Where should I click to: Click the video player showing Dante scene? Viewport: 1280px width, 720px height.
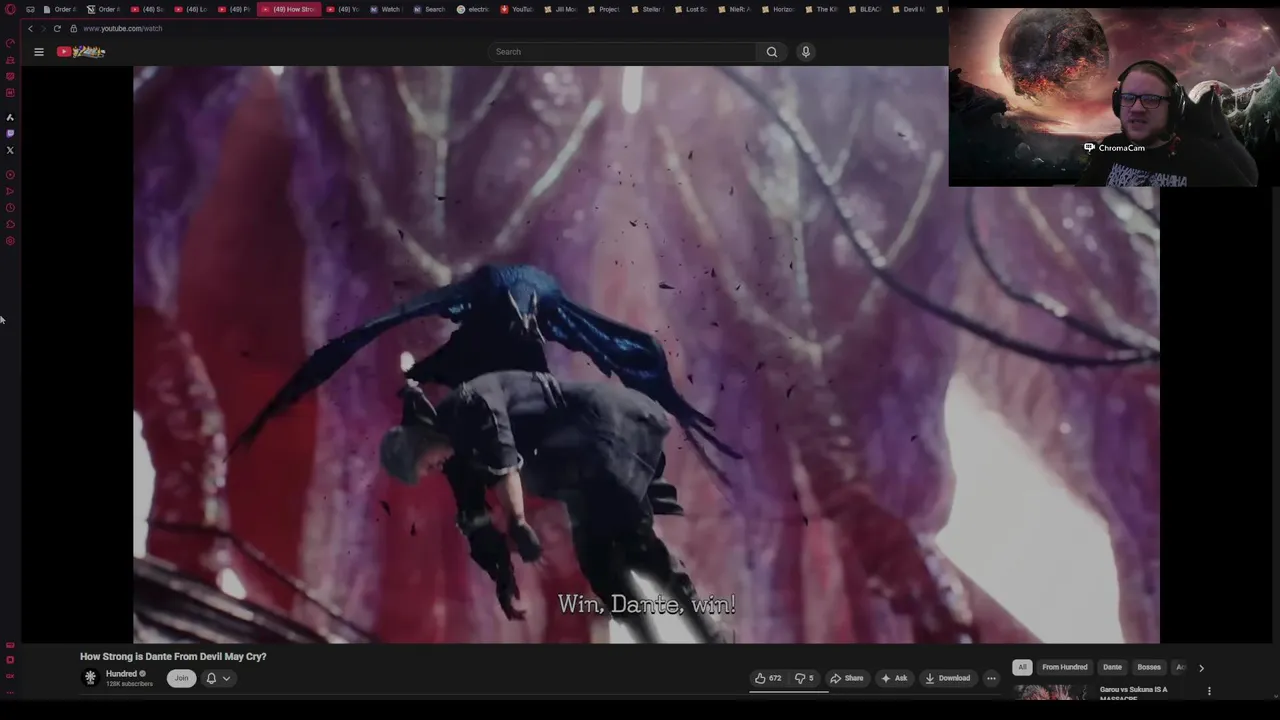646,354
